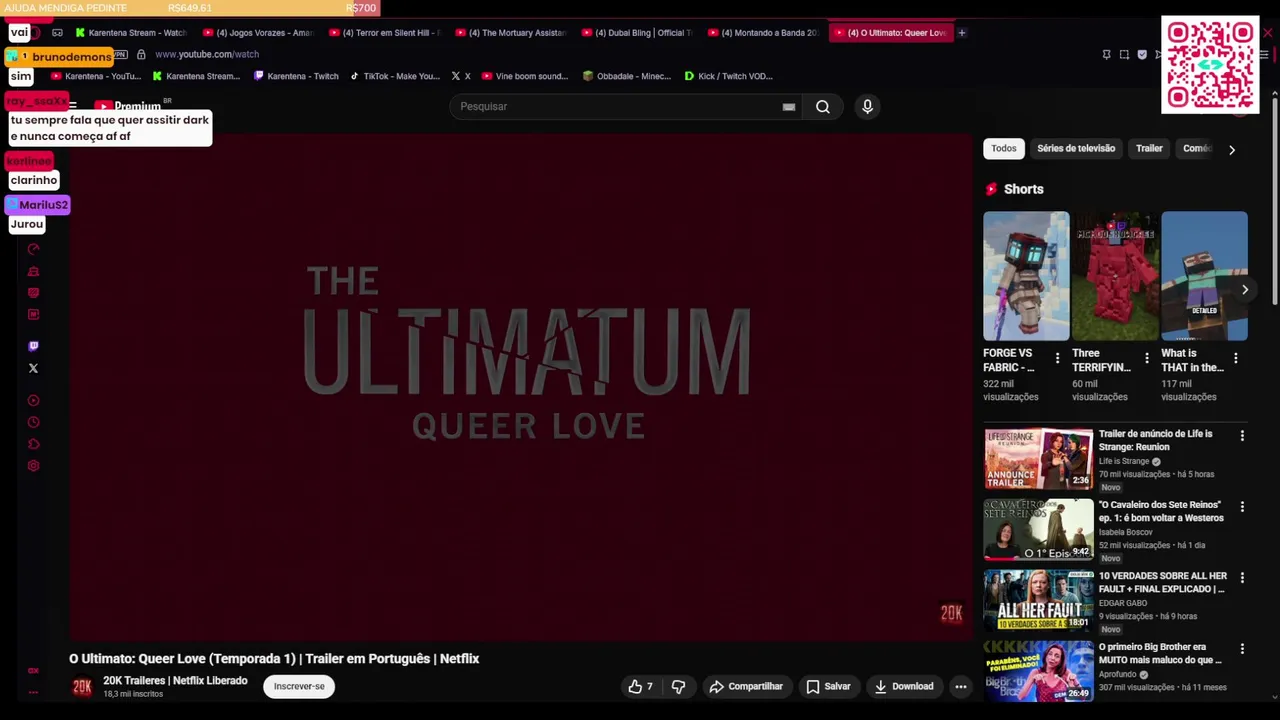This screenshot has width=1280, height=720.
Task: Switch to Karentena Stream browser tab
Action: (x=132, y=32)
